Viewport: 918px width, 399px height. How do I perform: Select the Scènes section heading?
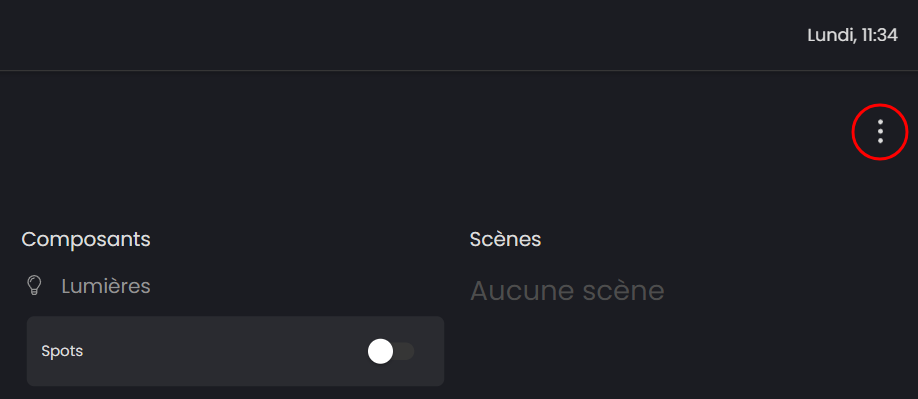click(x=505, y=239)
